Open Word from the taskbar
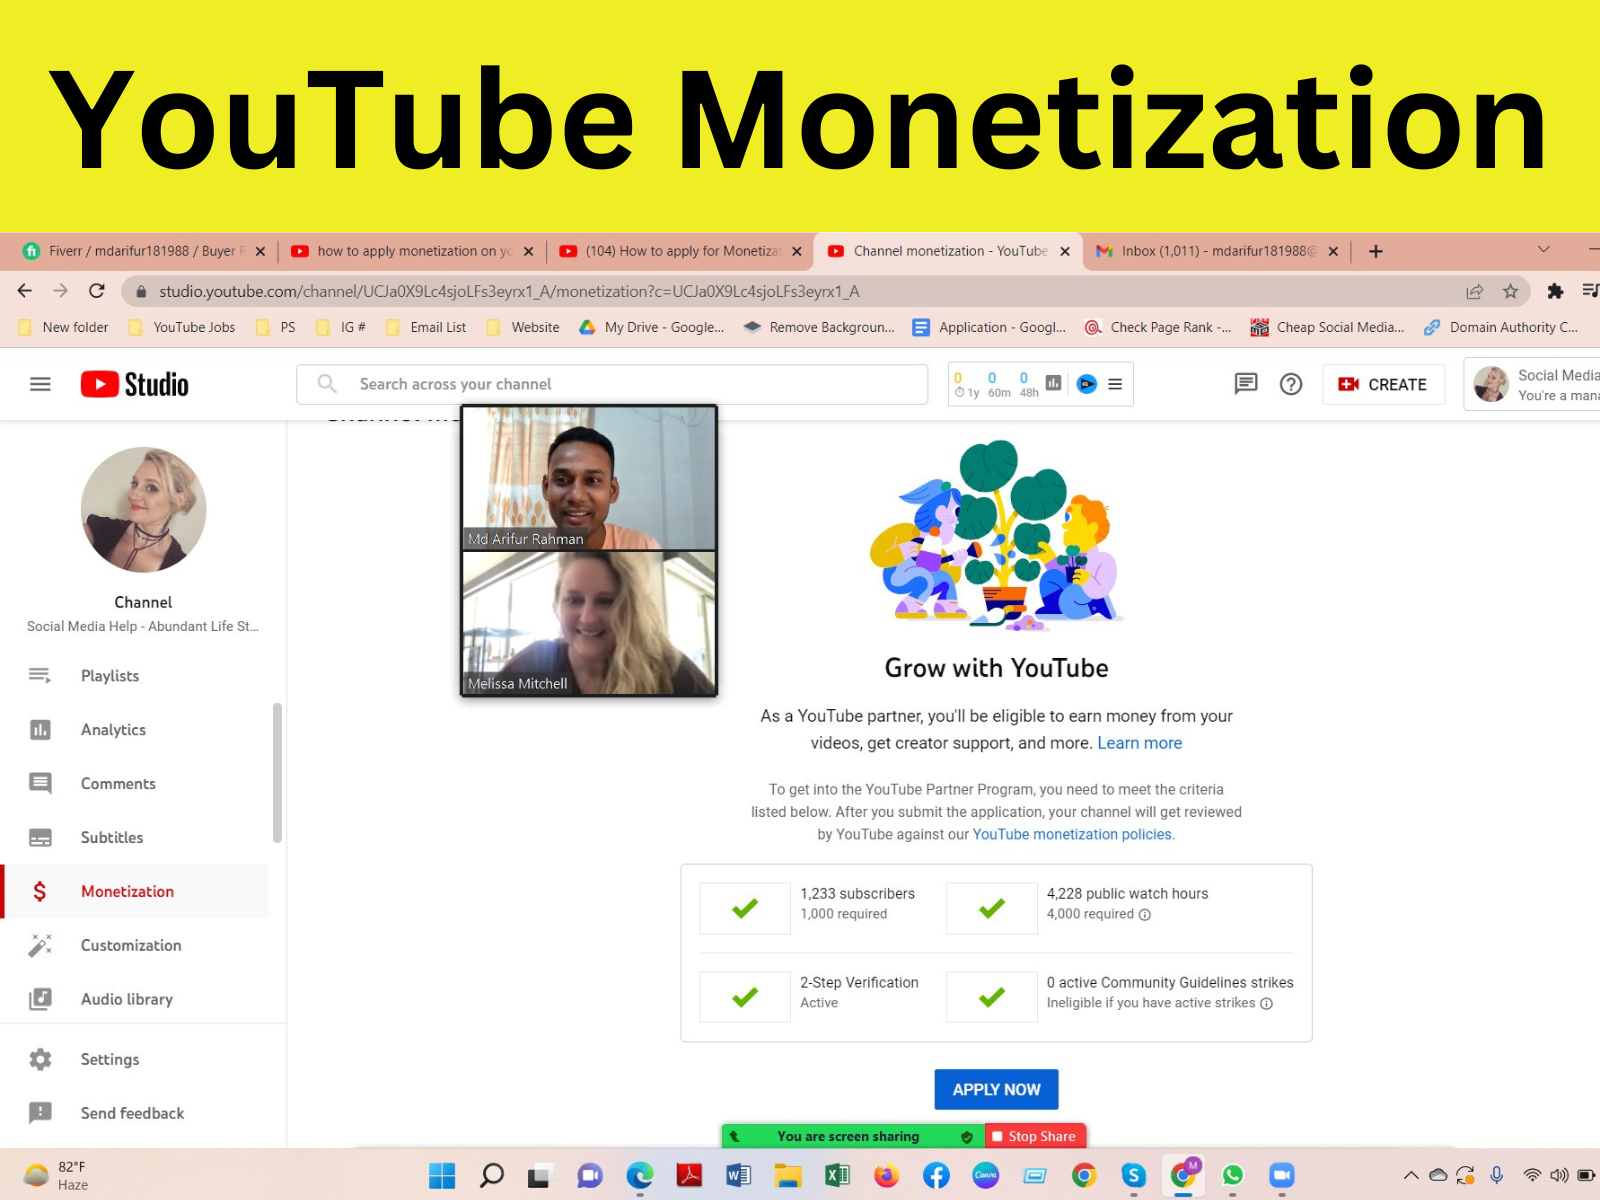 pyautogui.click(x=738, y=1175)
